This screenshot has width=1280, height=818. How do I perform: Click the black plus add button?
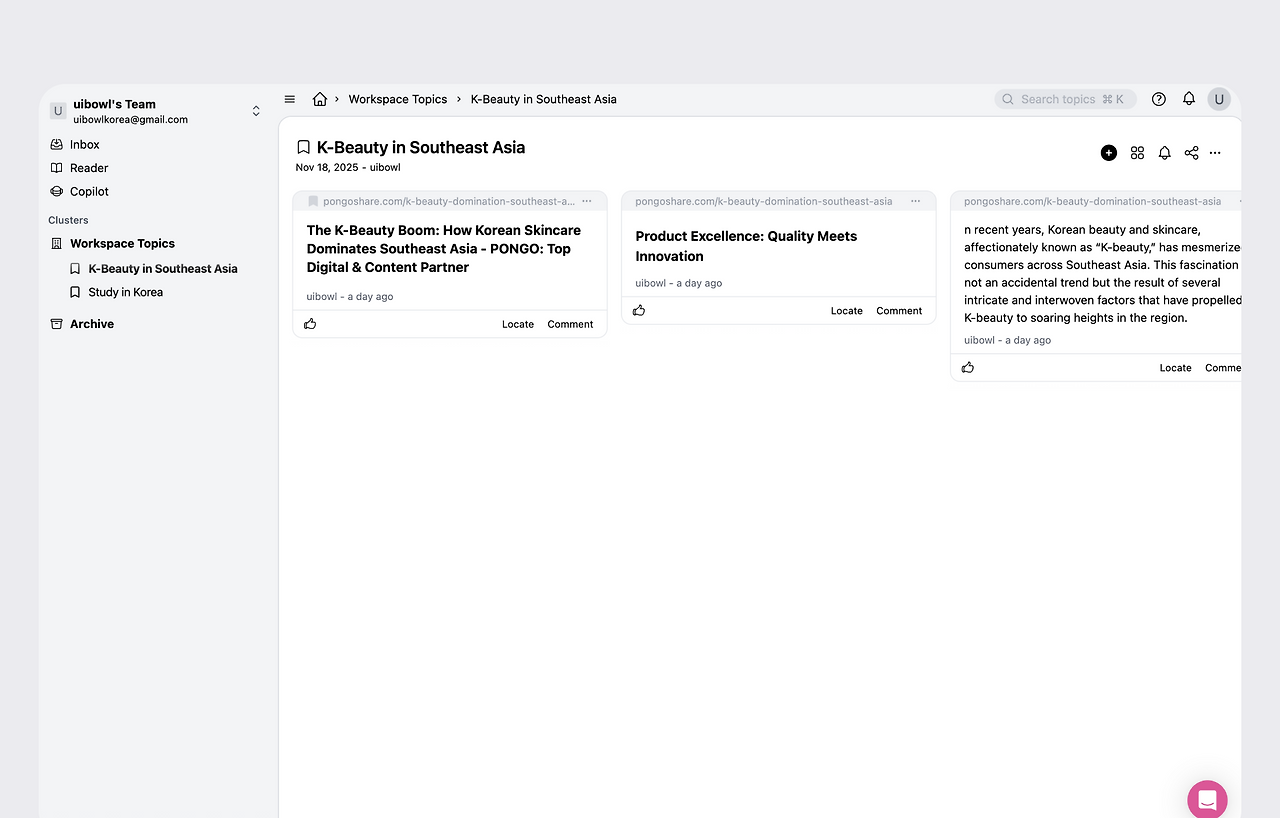(x=1109, y=153)
